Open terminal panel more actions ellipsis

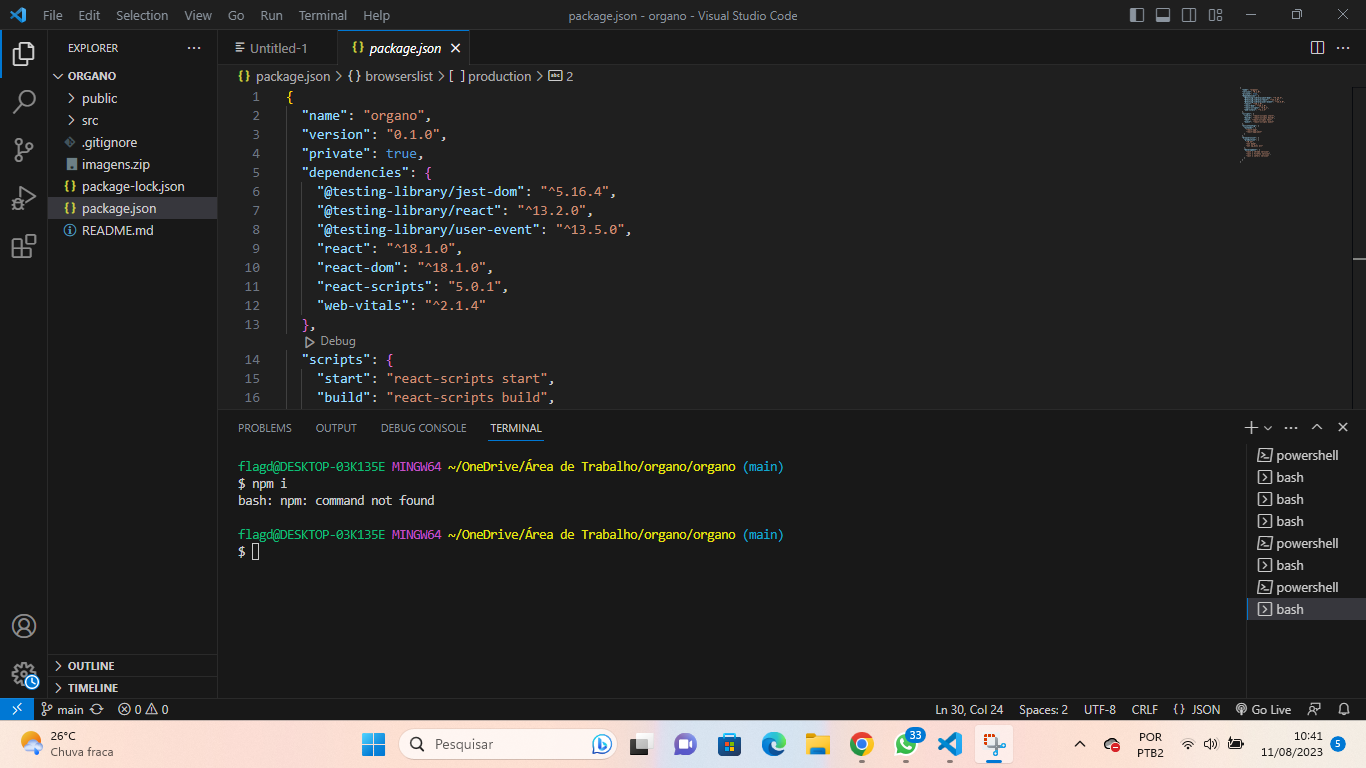tap(1291, 427)
